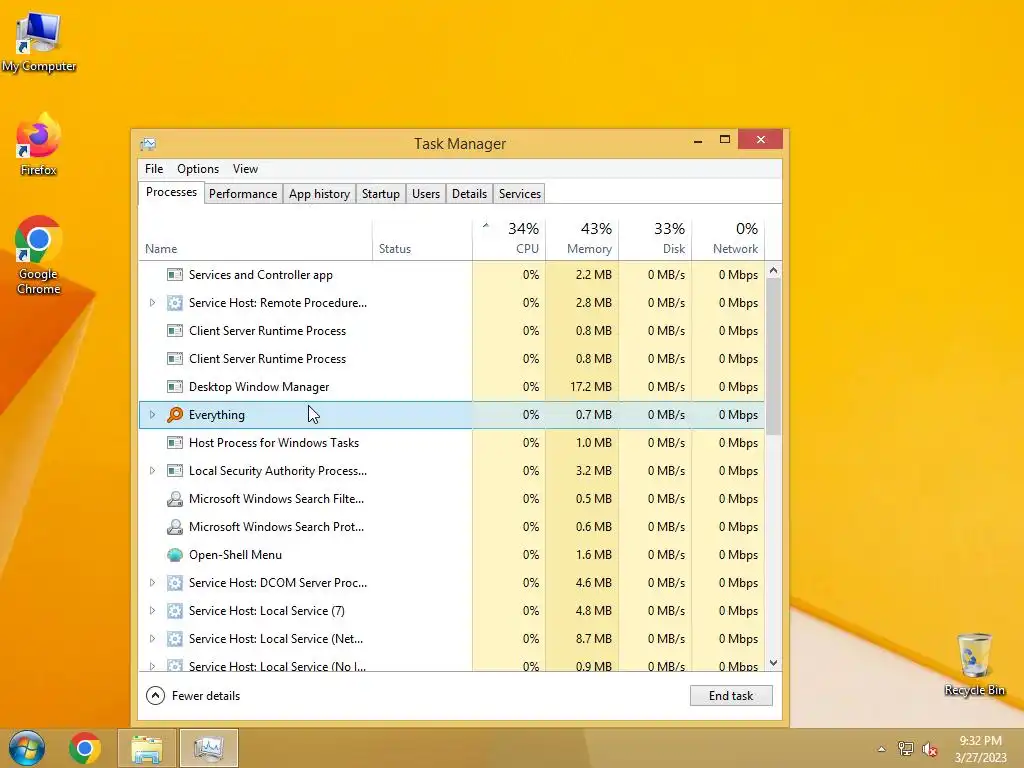Open the Recycle Bin on desktop

[x=974, y=664]
